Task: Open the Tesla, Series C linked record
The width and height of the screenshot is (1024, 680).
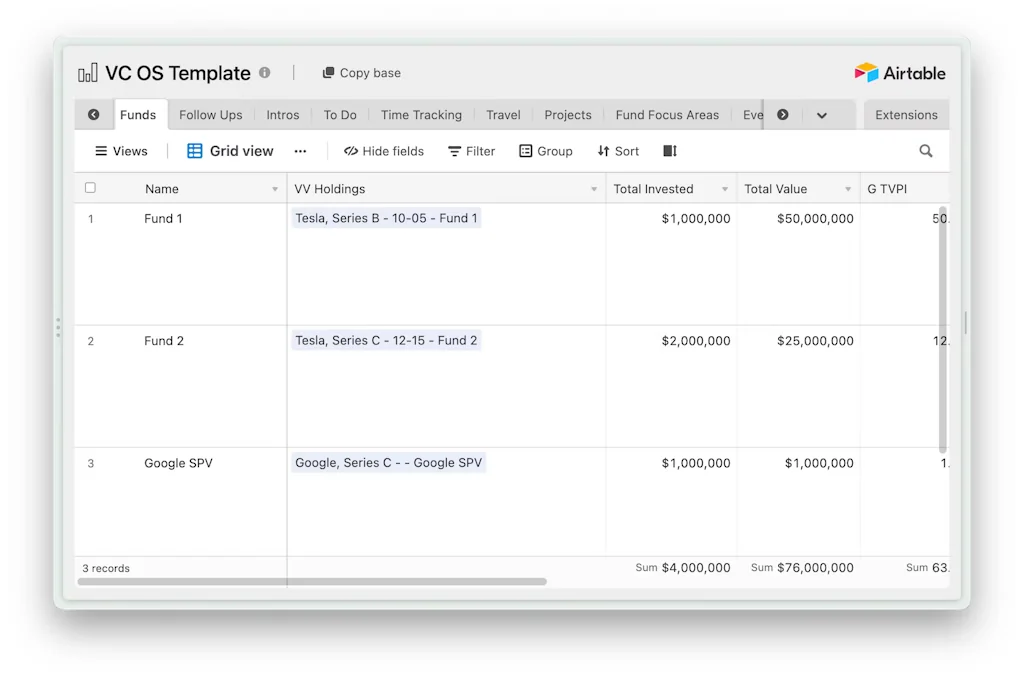Action: (x=386, y=340)
